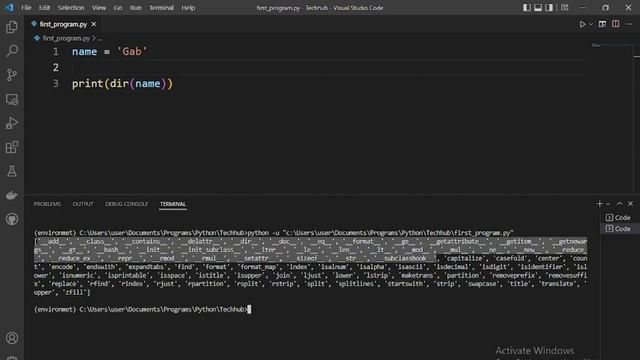640x360 pixels.
Task: Maximize the panel with up chevron
Action: coord(619,204)
